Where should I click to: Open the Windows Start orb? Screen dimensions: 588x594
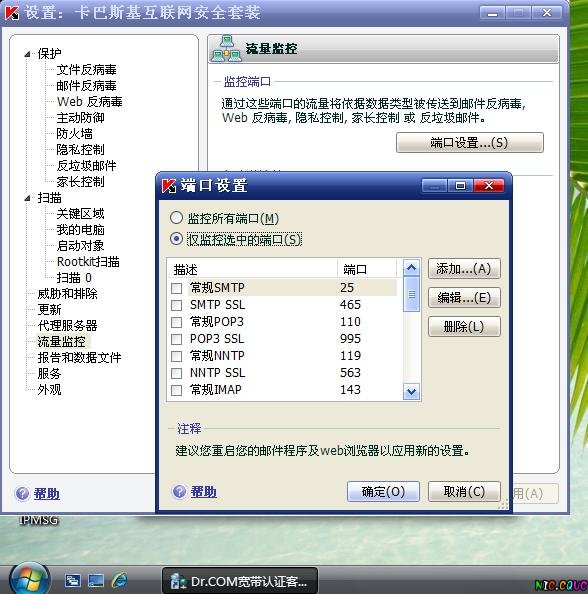click(x=30, y=580)
